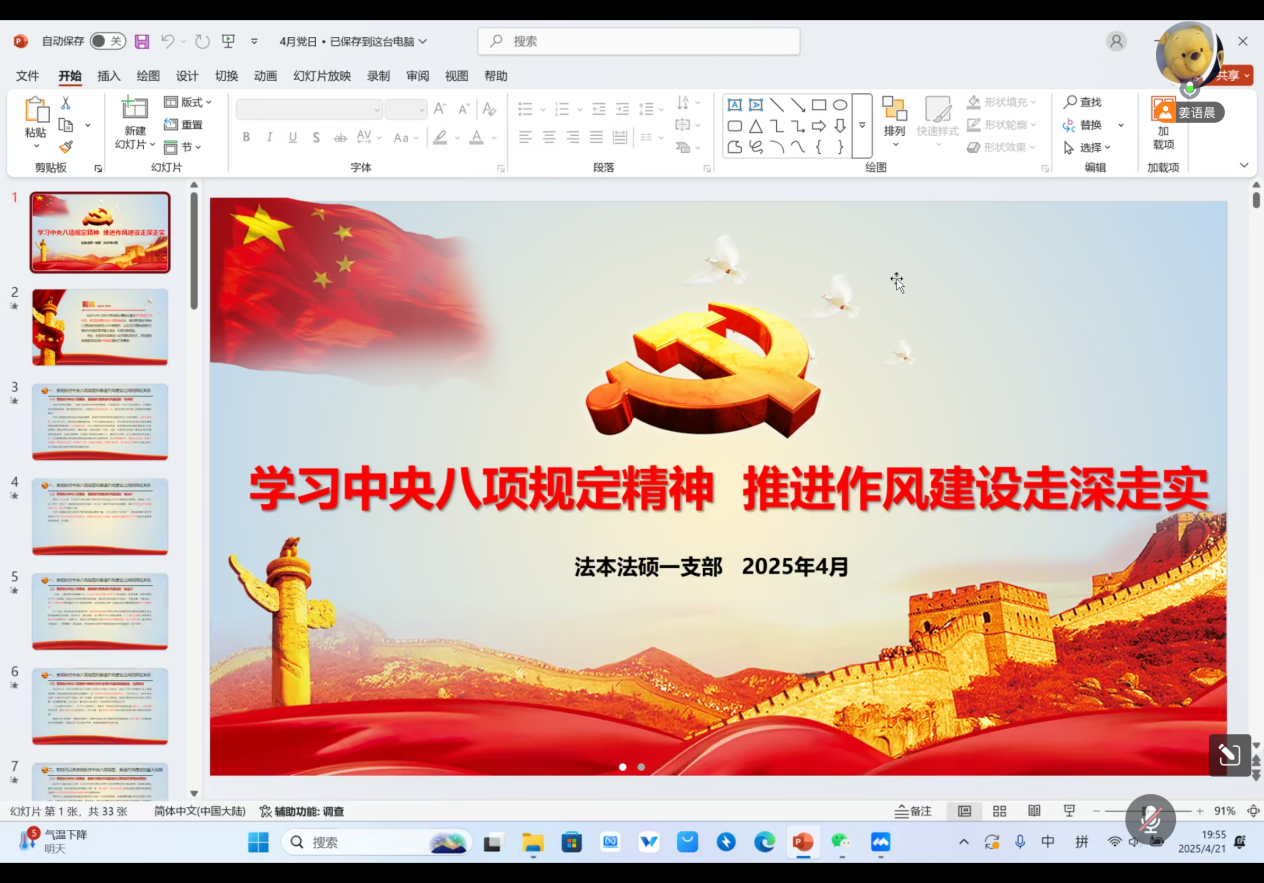Viewport: 1264px width, 883px height.
Task: Toggle the 自动保存 AutoSave switch
Action: point(106,41)
